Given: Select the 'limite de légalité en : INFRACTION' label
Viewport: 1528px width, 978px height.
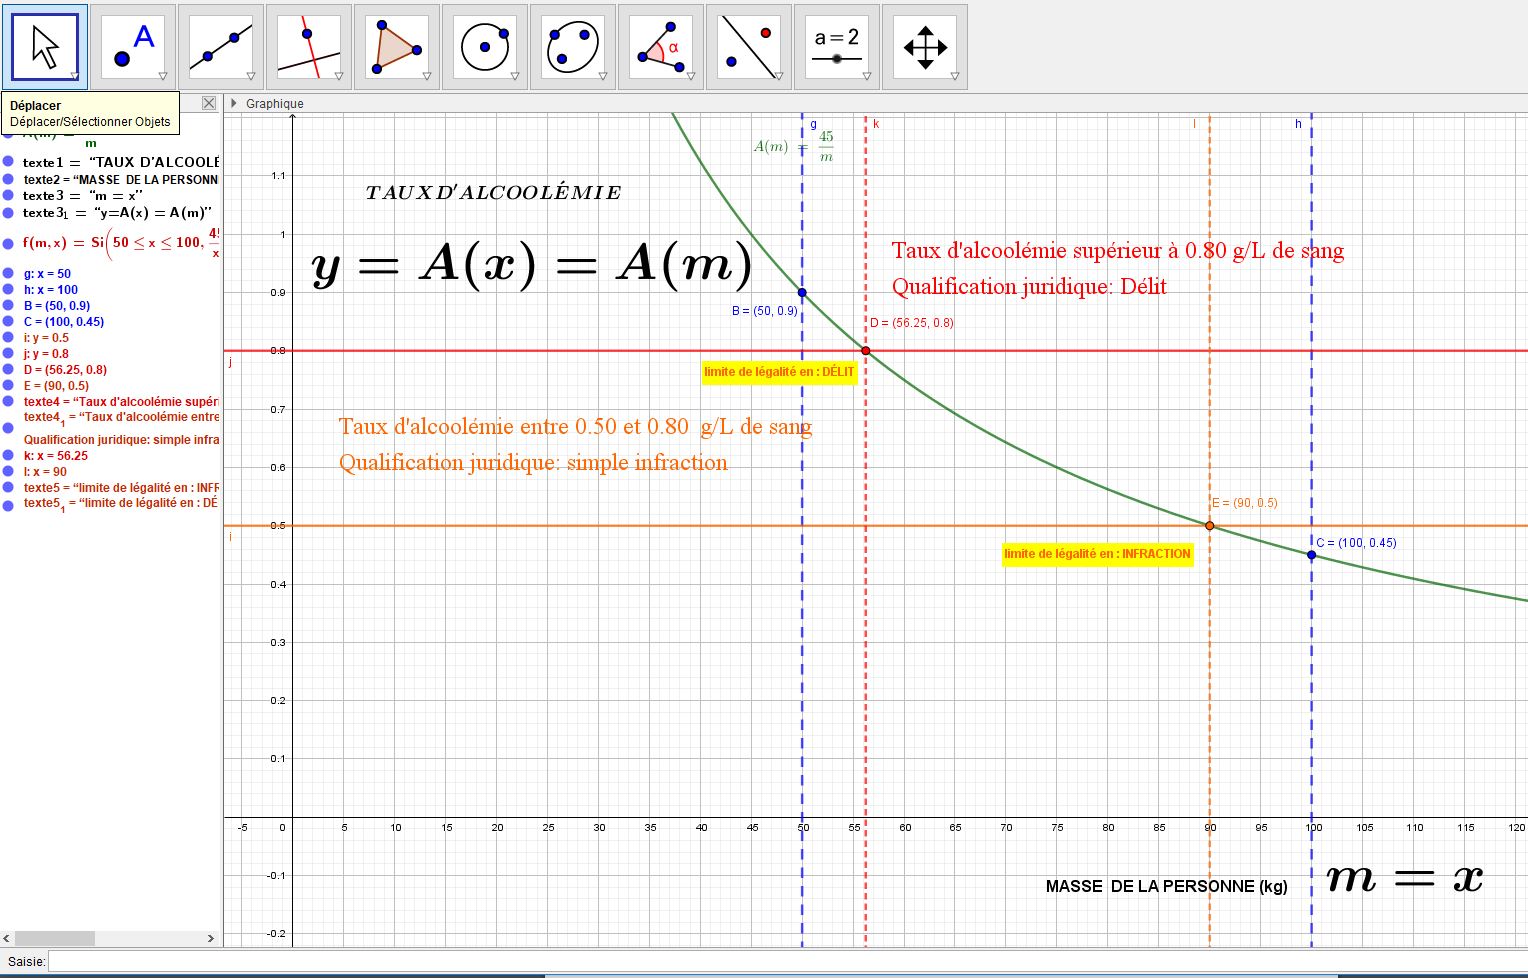Looking at the screenshot, I should click(x=1097, y=554).
